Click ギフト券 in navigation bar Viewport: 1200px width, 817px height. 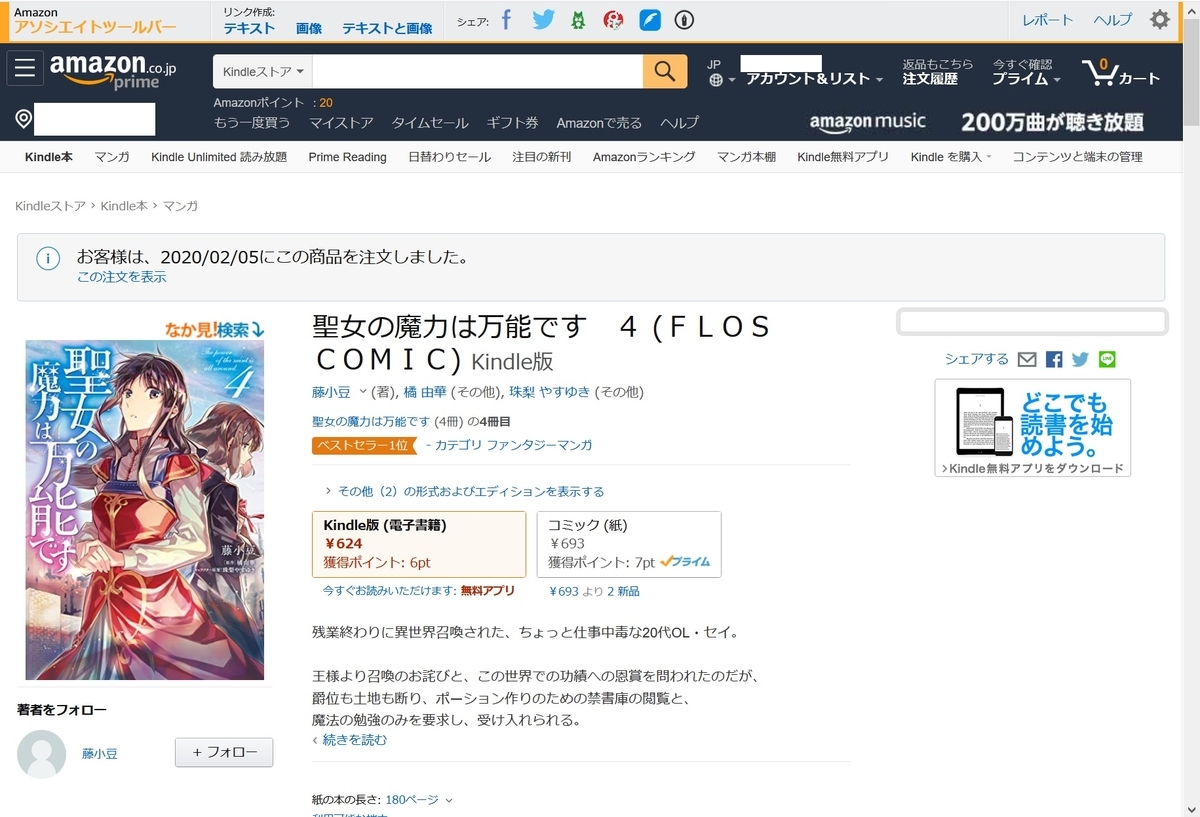tap(512, 123)
